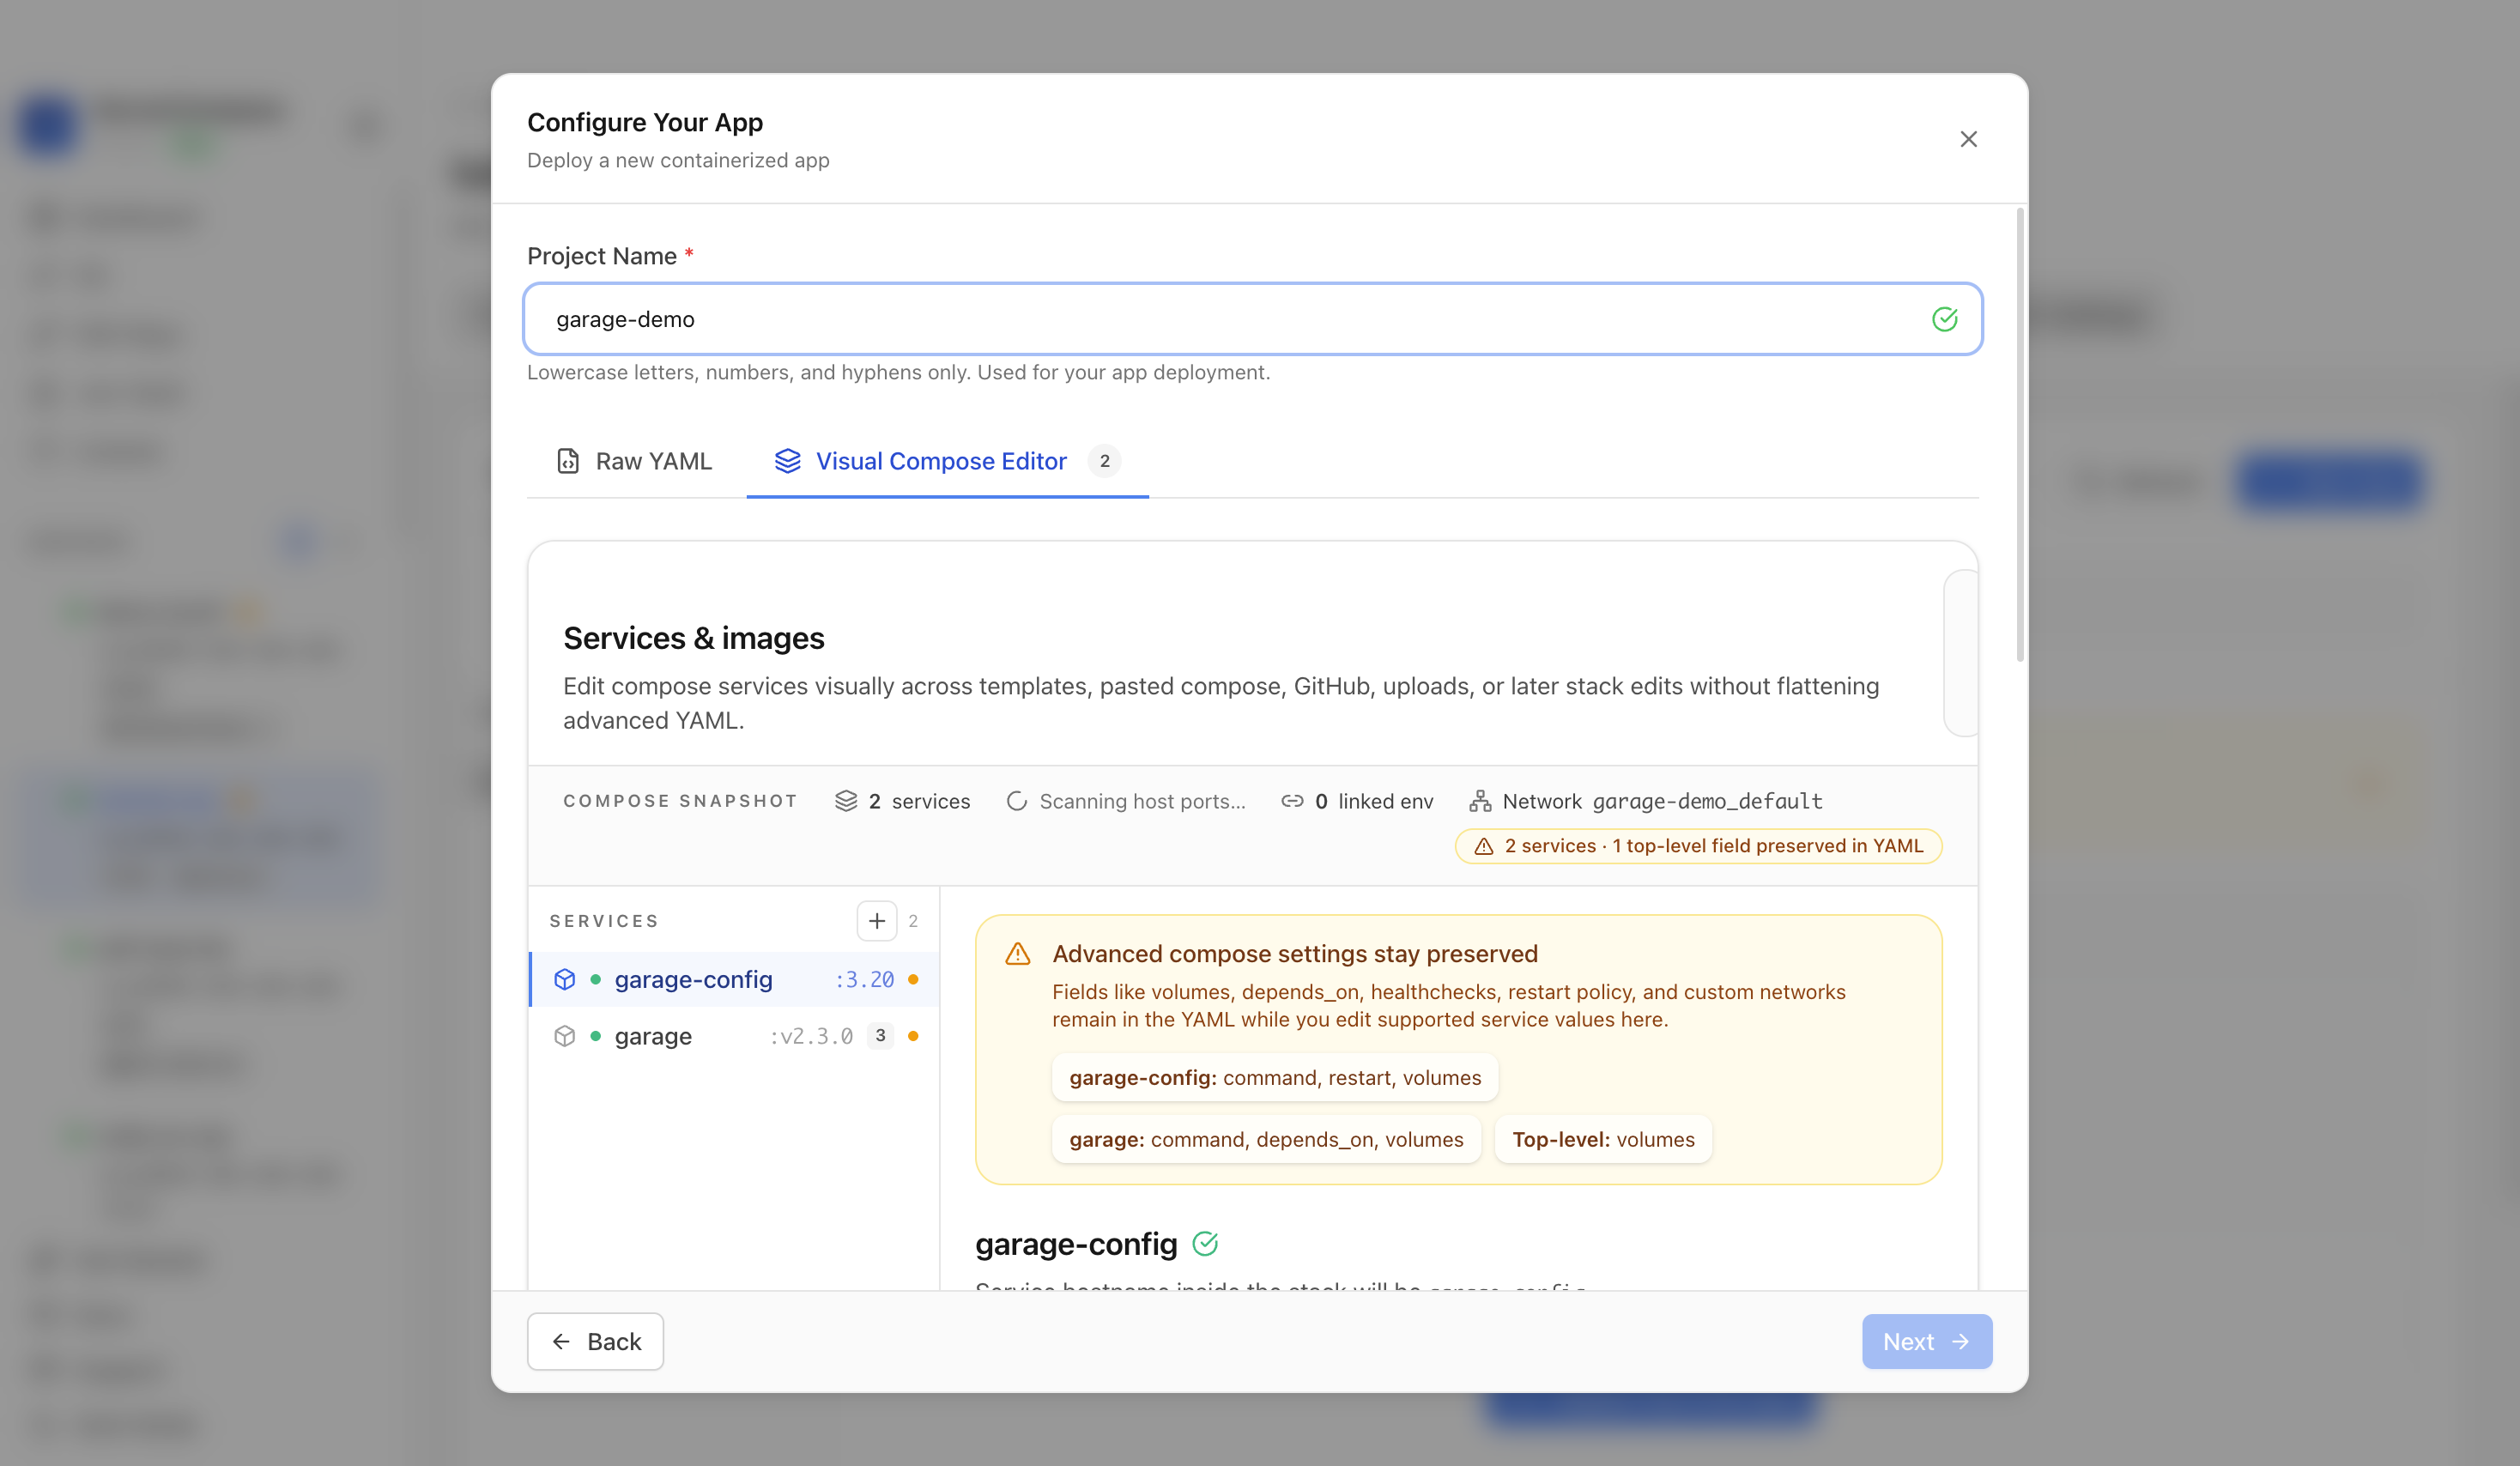Click the badge 2 on Visual Compose Editor
Screen dimensions: 2520x1466
(1104, 461)
